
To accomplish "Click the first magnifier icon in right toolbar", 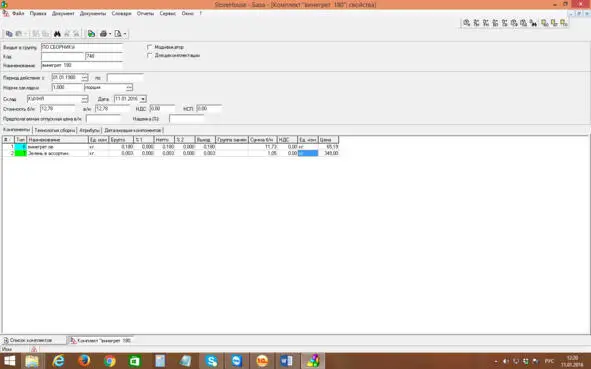I will (467, 23).
